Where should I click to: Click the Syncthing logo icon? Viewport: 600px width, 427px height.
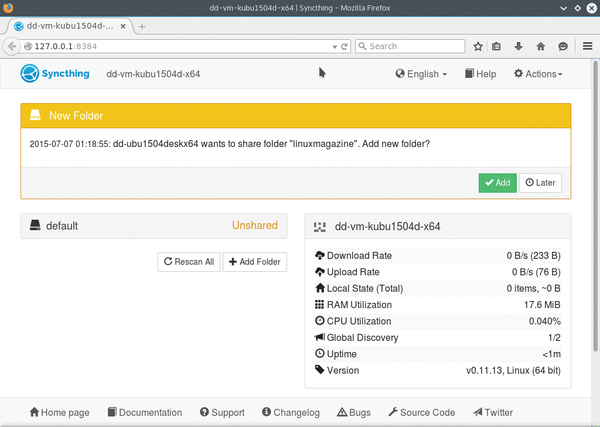click(29, 73)
